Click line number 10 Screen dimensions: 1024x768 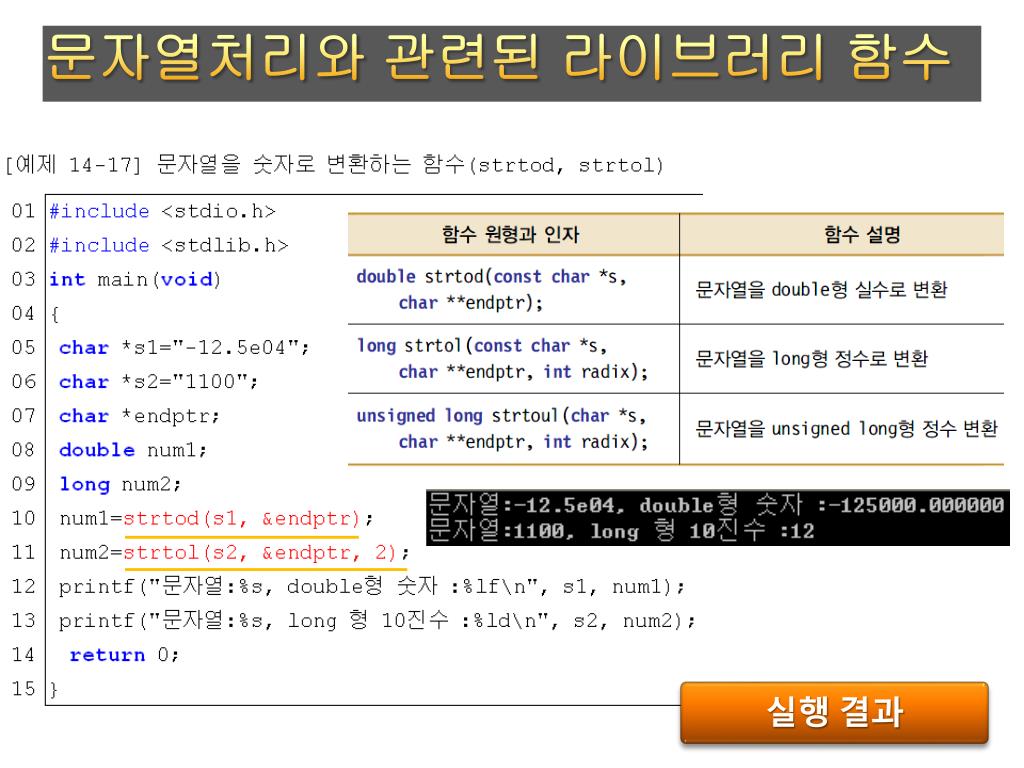pyautogui.click(x=24, y=519)
